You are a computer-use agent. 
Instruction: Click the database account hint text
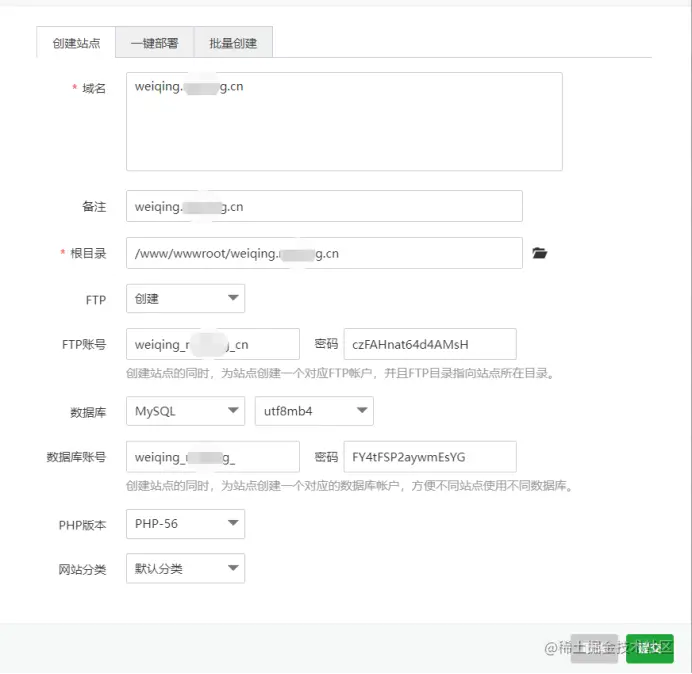tap(349, 486)
